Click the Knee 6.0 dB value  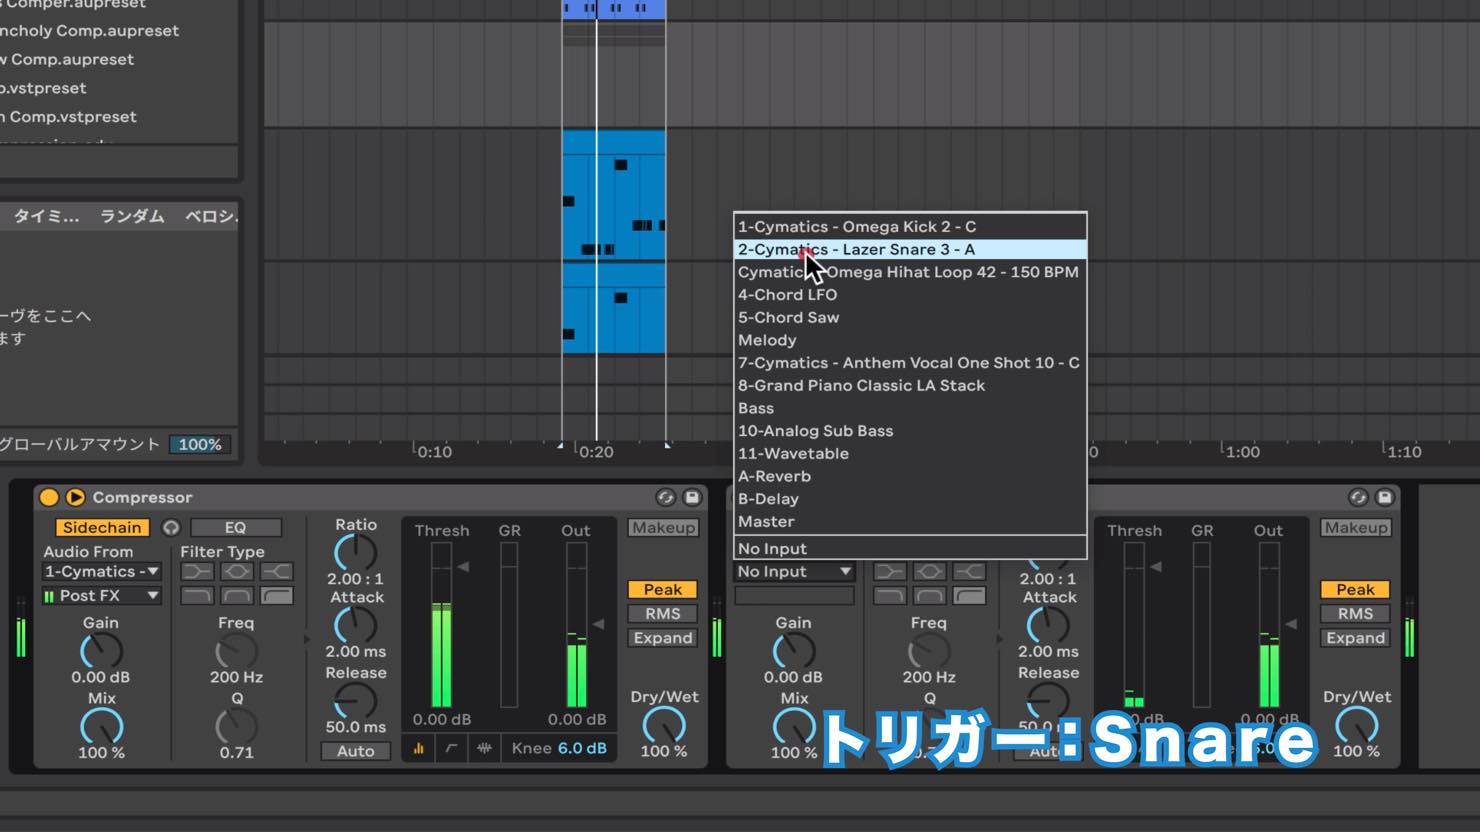click(x=582, y=748)
